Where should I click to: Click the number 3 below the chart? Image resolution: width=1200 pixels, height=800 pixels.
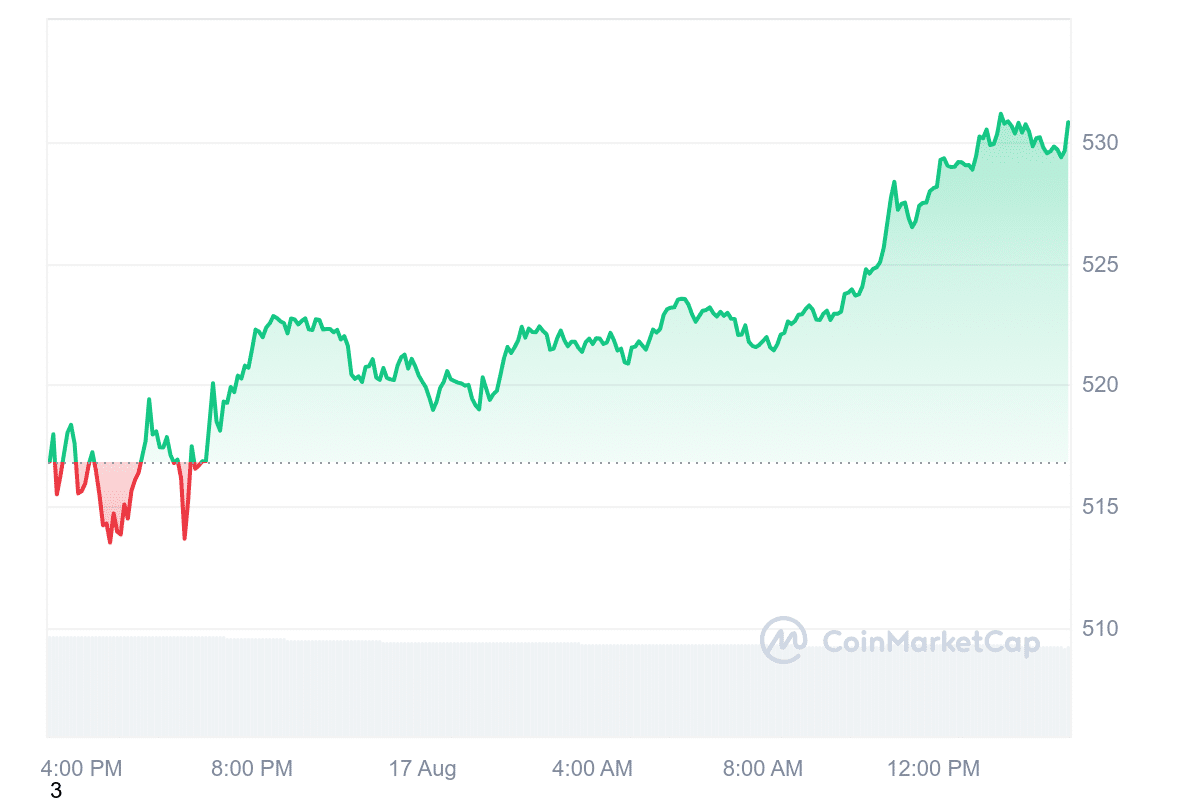coord(56,791)
